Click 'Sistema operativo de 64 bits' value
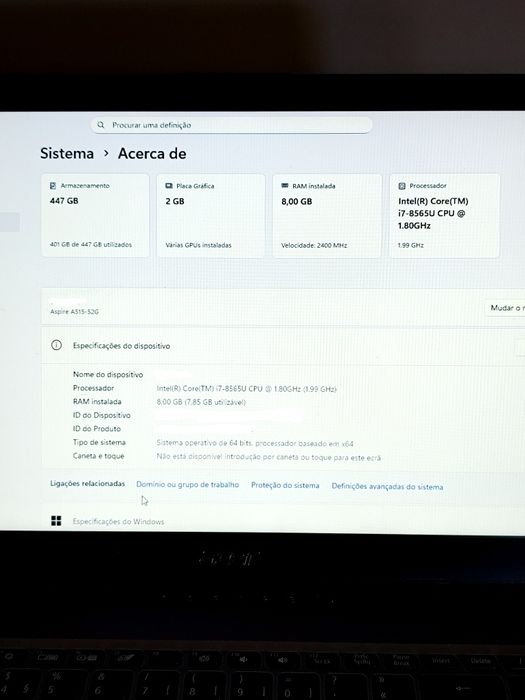The width and height of the screenshot is (525, 700). 254,443
